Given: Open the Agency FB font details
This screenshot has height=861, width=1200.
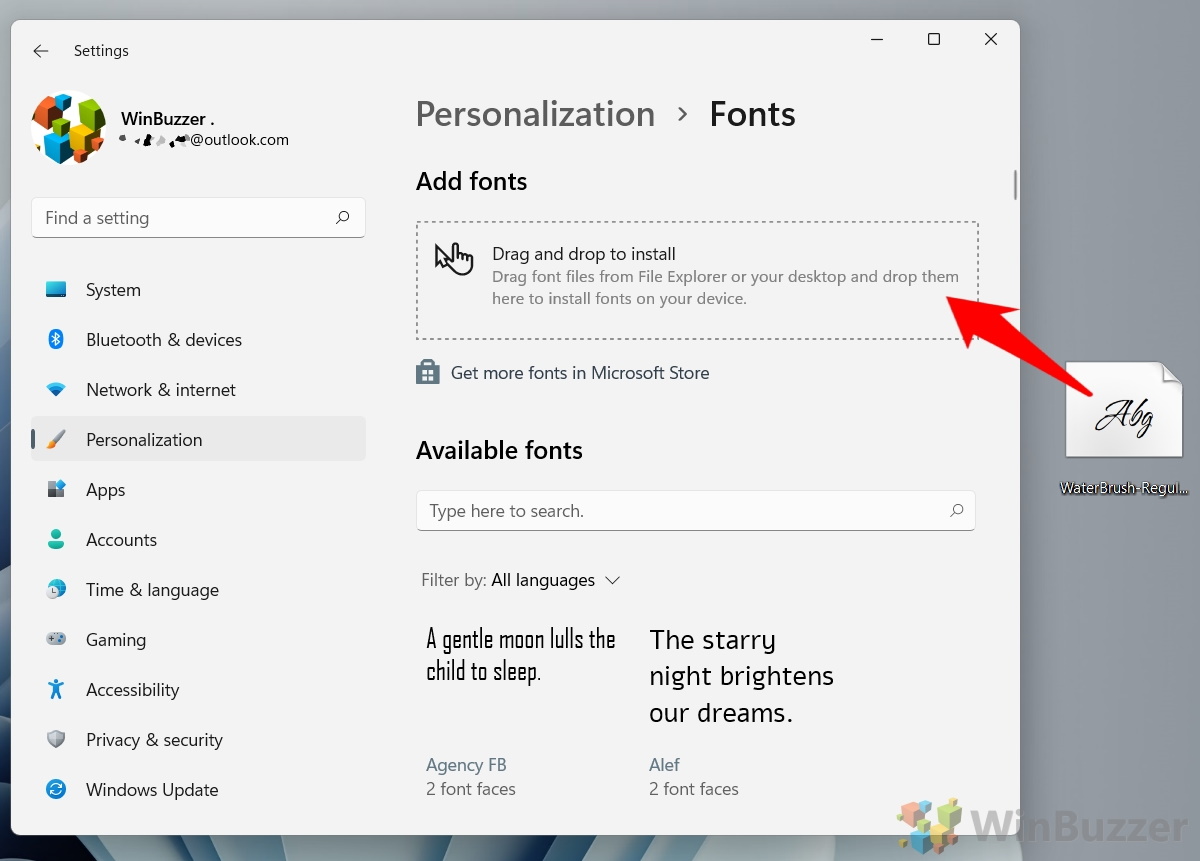Looking at the screenshot, I should pos(466,764).
